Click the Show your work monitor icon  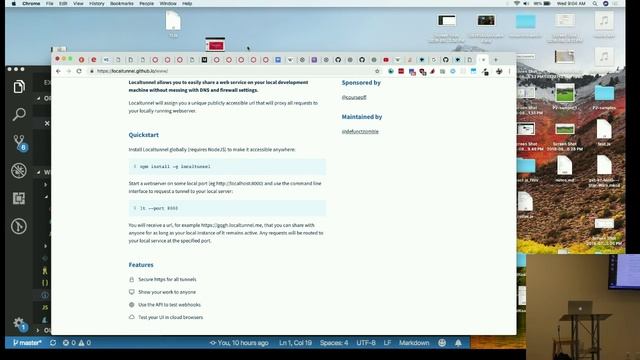coord(131,292)
